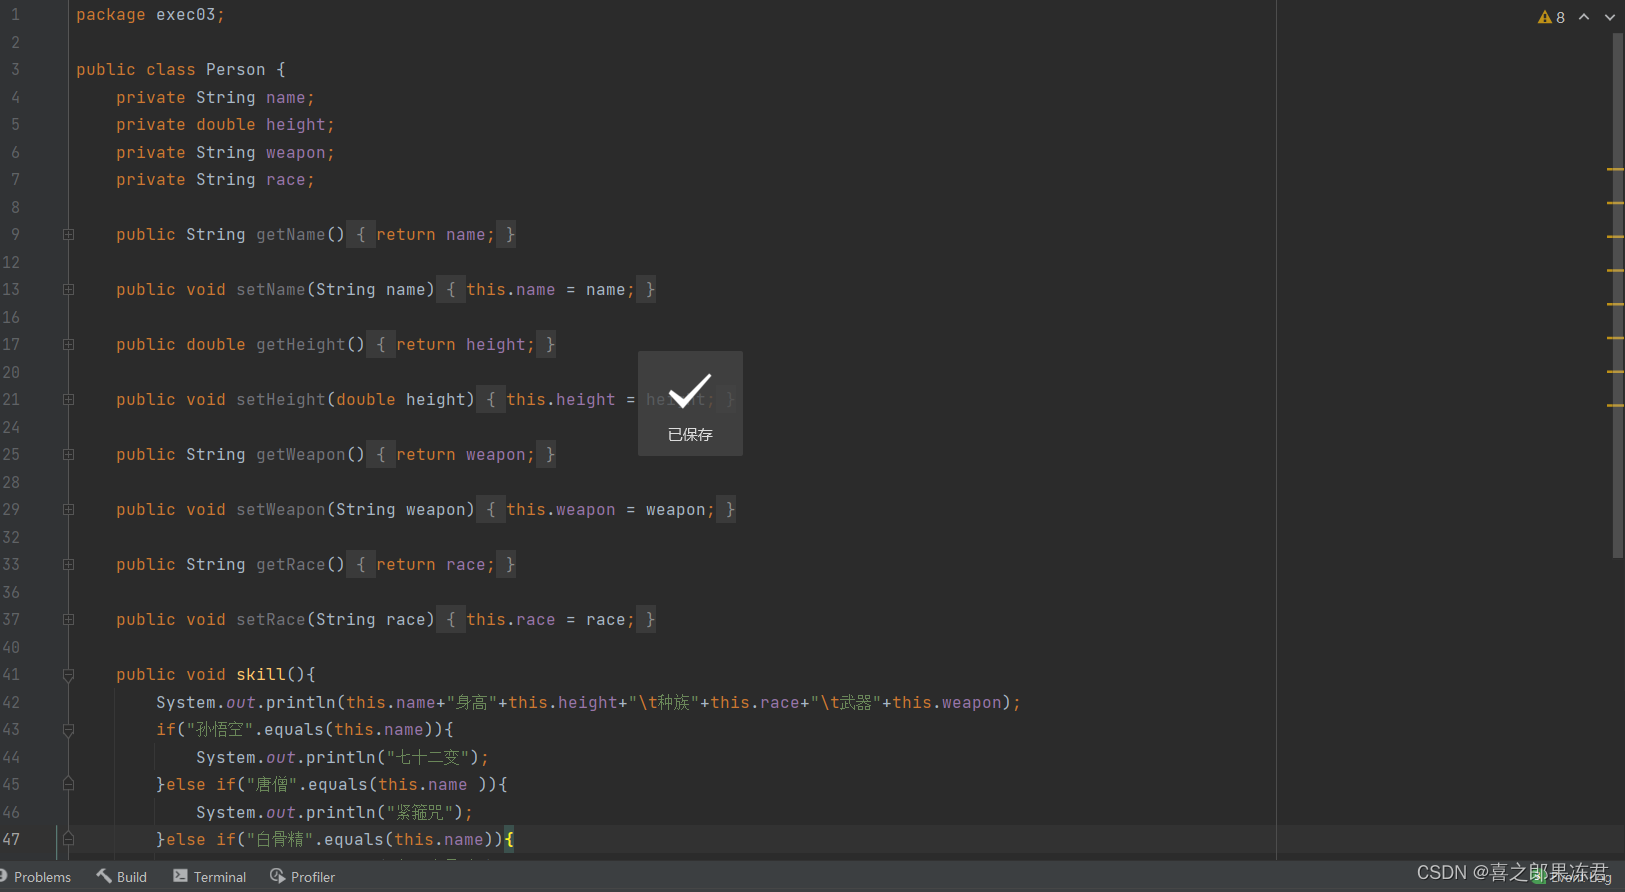The height and width of the screenshot is (892, 1625).
Task: Click line number 47 in the gutter
Action: 12,840
